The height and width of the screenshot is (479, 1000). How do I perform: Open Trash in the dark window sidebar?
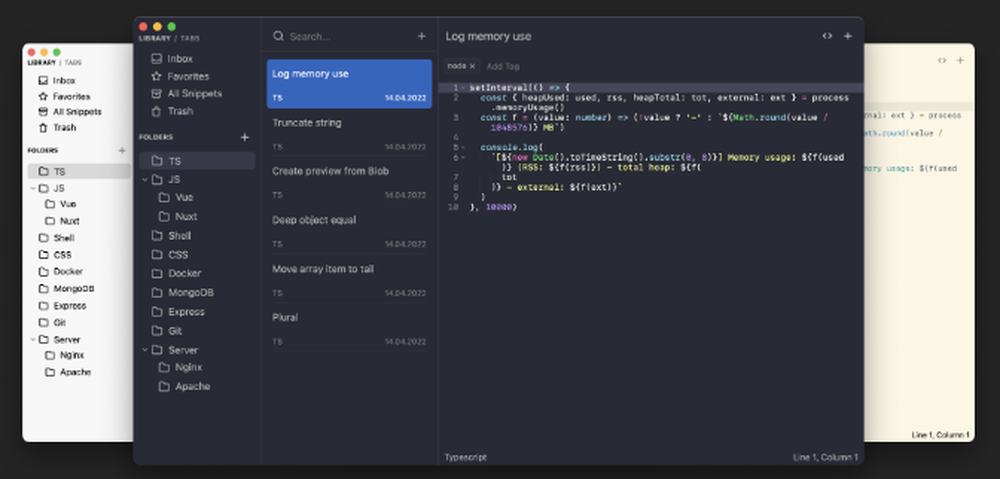pyautogui.click(x=172, y=111)
